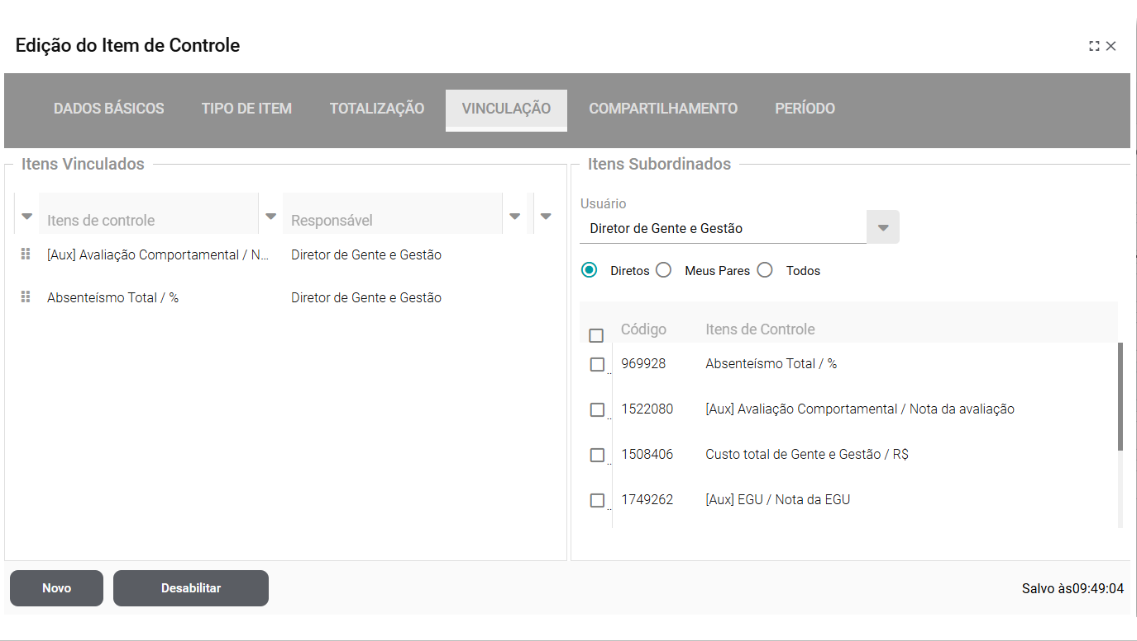This screenshot has width=1137, height=641.
Task: Open the Compartilhamento tab
Action: coord(663,109)
